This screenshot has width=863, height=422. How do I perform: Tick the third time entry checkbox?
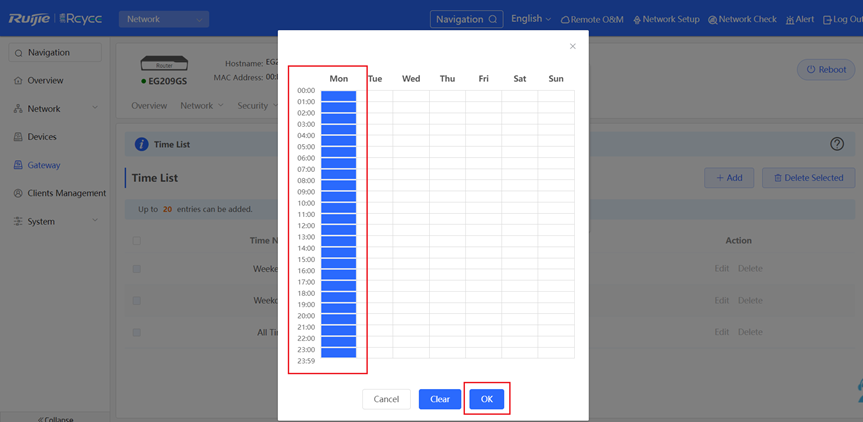coord(137,332)
